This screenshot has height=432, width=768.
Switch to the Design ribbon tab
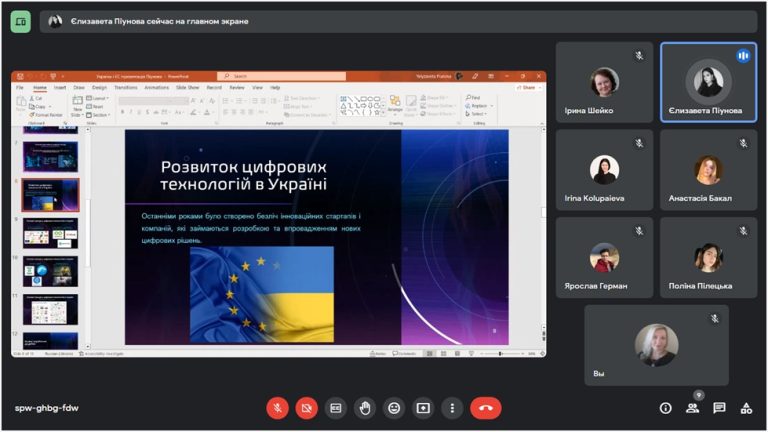[x=99, y=88]
